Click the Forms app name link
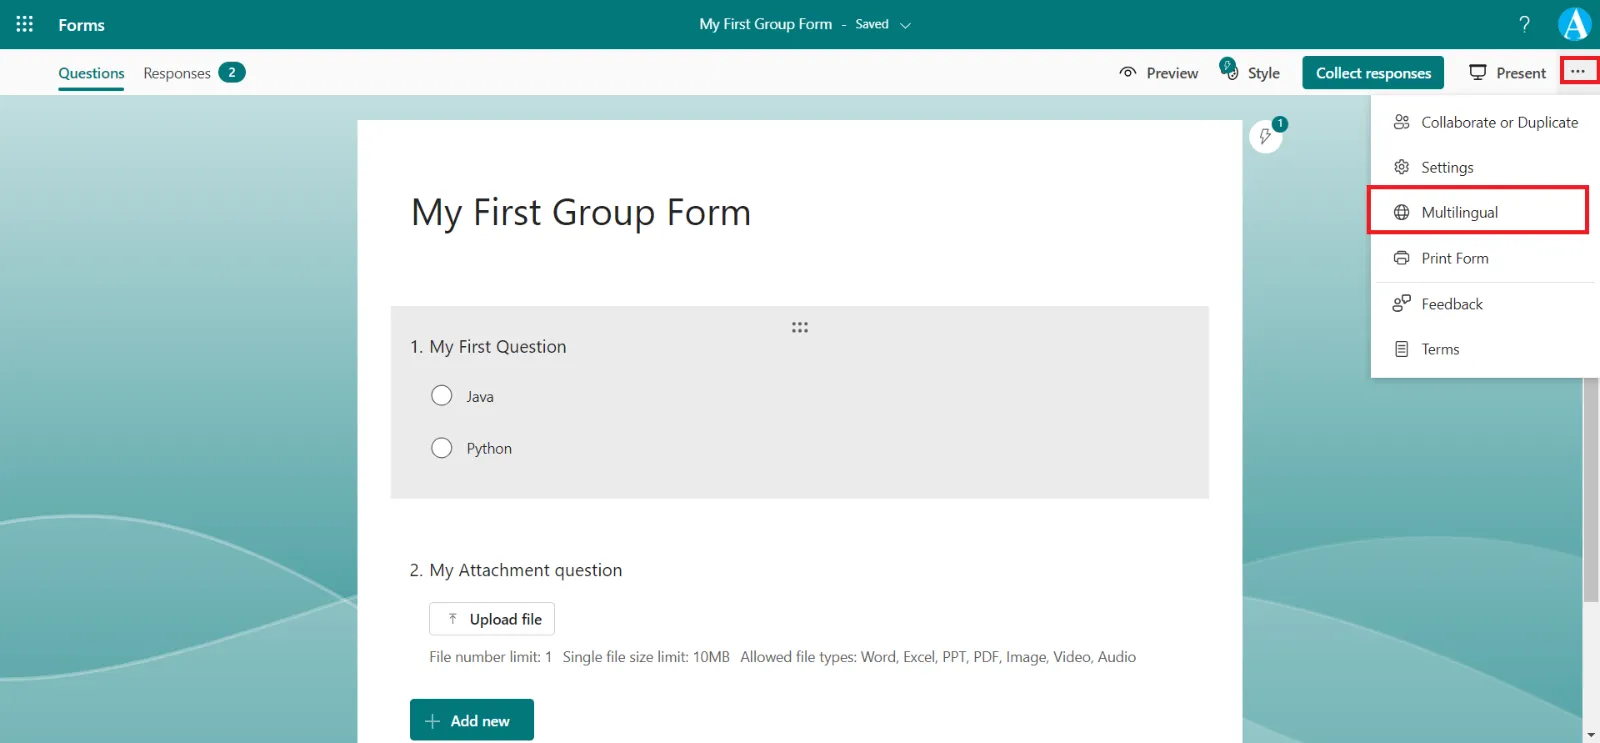The height and width of the screenshot is (743, 1600). pos(82,25)
